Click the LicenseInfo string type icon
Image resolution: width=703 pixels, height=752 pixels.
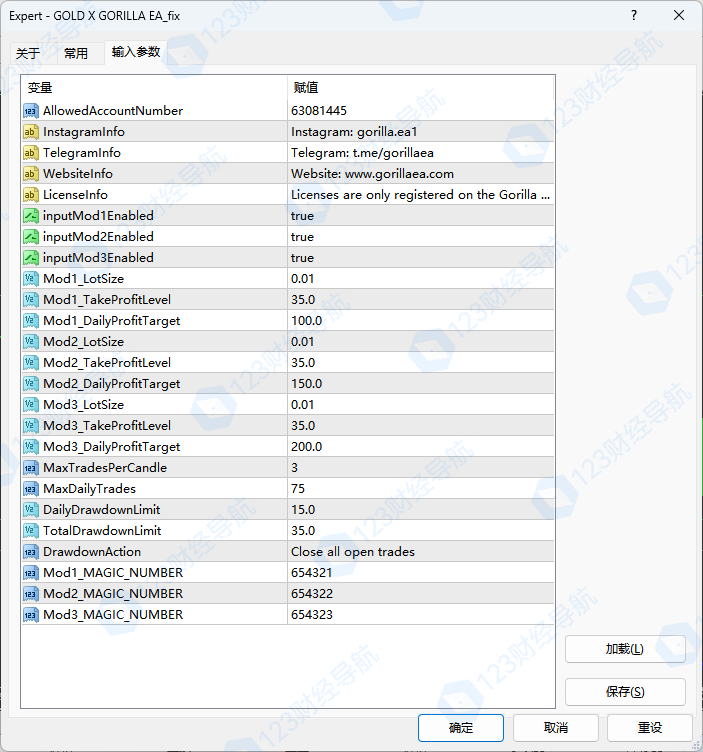click(x=31, y=195)
